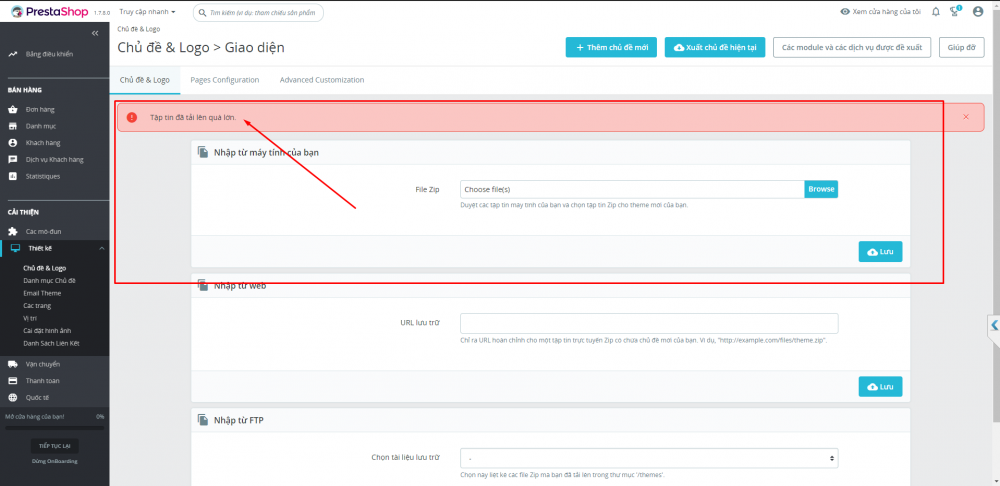Focus the URL lưu trữ input field

(x=649, y=323)
